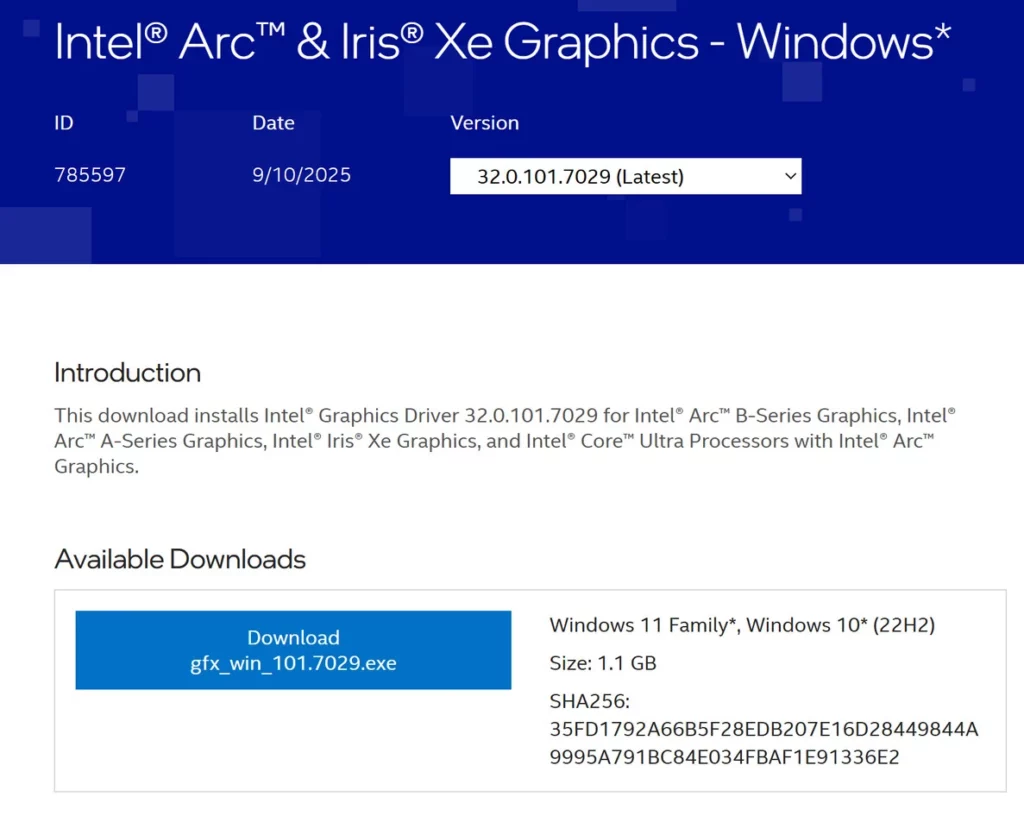Click the ID column label

click(x=63, y=123)
